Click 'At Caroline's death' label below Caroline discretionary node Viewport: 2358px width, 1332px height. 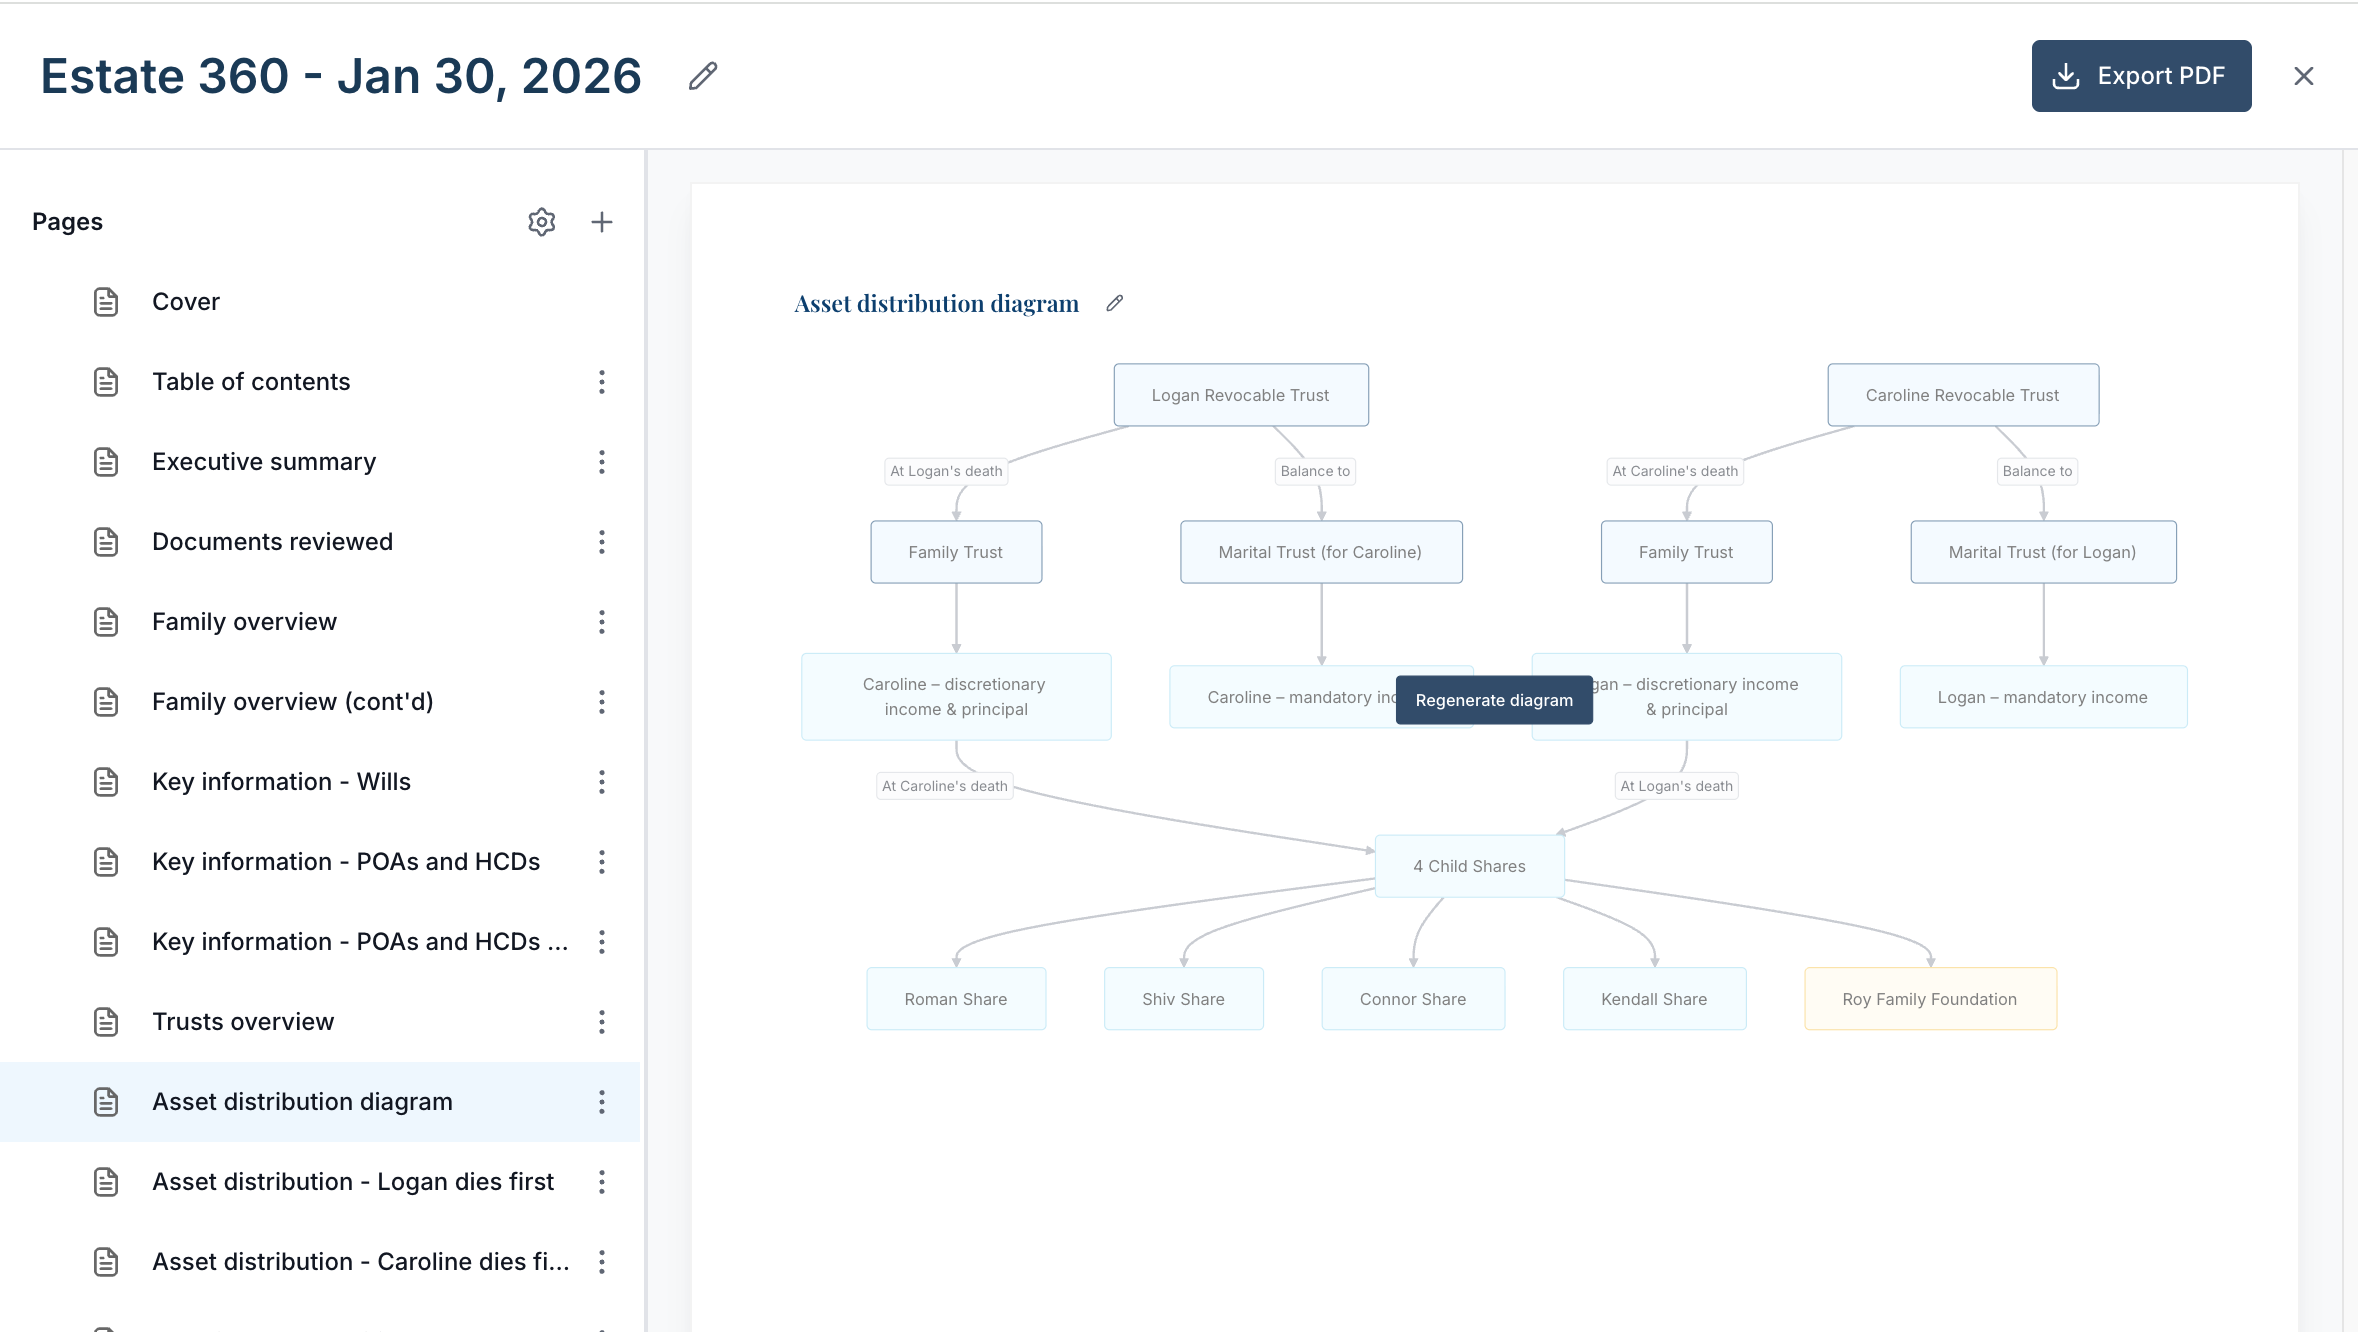click(945, 786)
